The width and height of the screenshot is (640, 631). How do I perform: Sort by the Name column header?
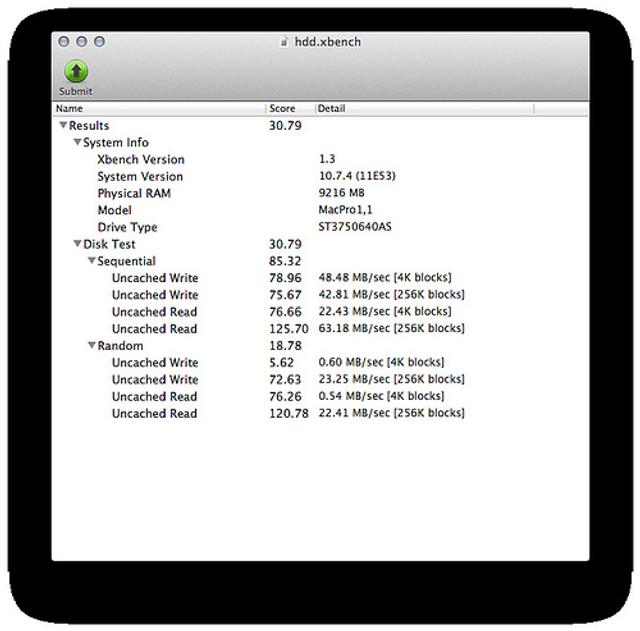159,109
